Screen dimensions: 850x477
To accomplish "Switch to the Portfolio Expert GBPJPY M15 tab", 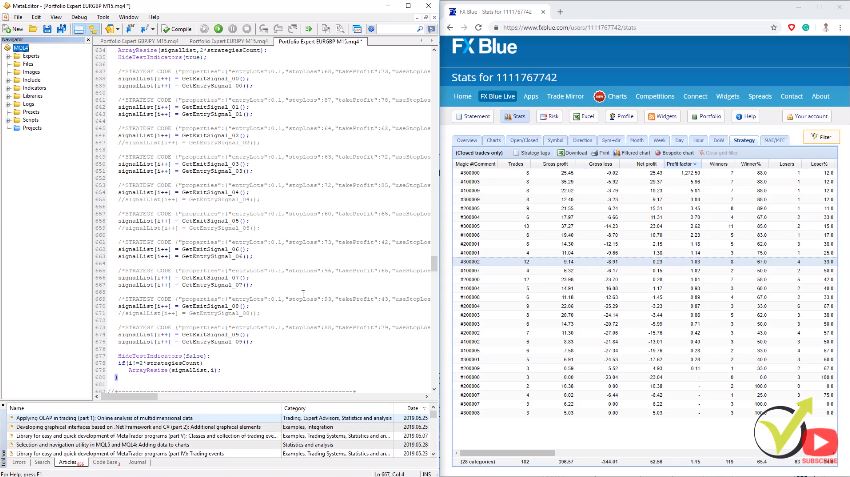I will pos(139,41).
